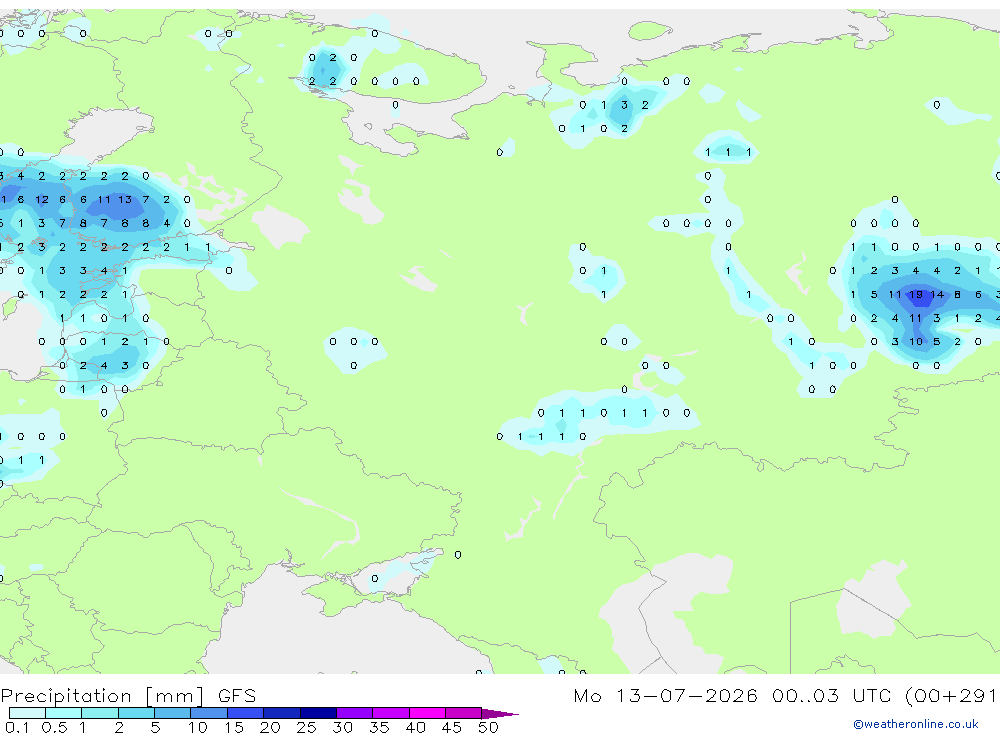Pick the 10–15 mm legend color swatch
The height and width of the screenshot is (733, 1000).
click(x=209, y=713)
